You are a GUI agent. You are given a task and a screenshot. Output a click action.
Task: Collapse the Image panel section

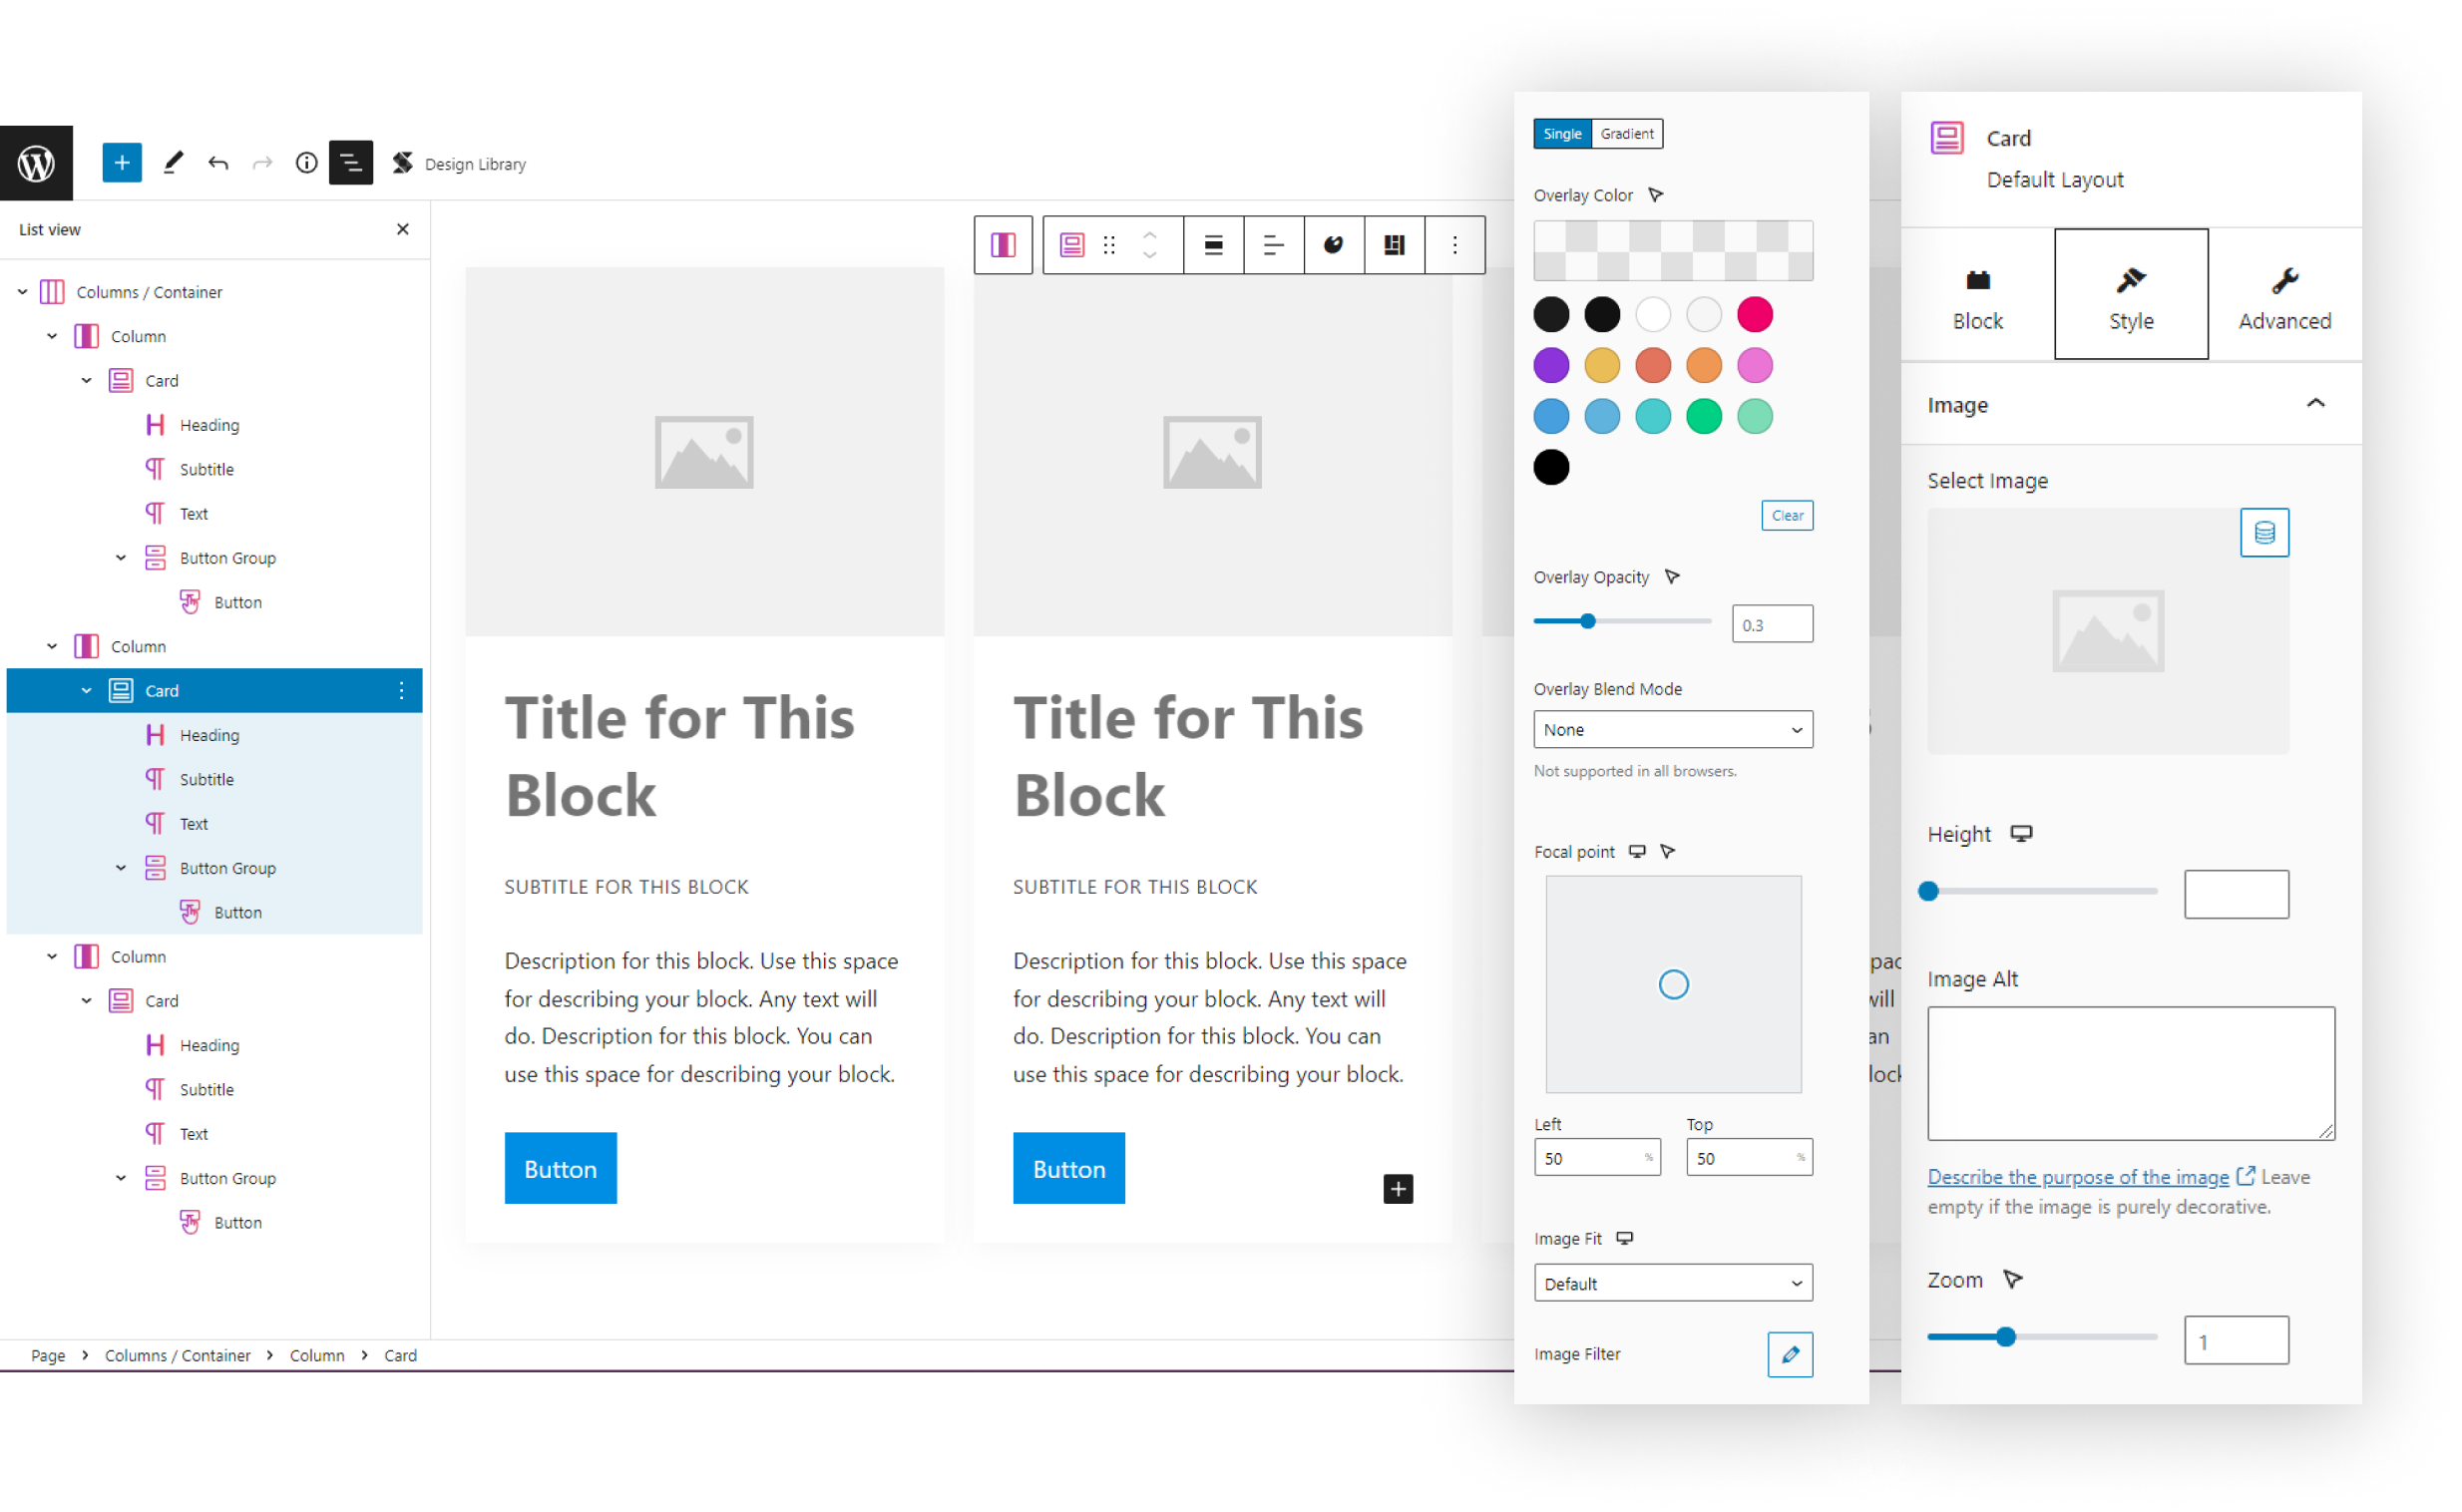pyautogui.click(x=2315, y=404)
